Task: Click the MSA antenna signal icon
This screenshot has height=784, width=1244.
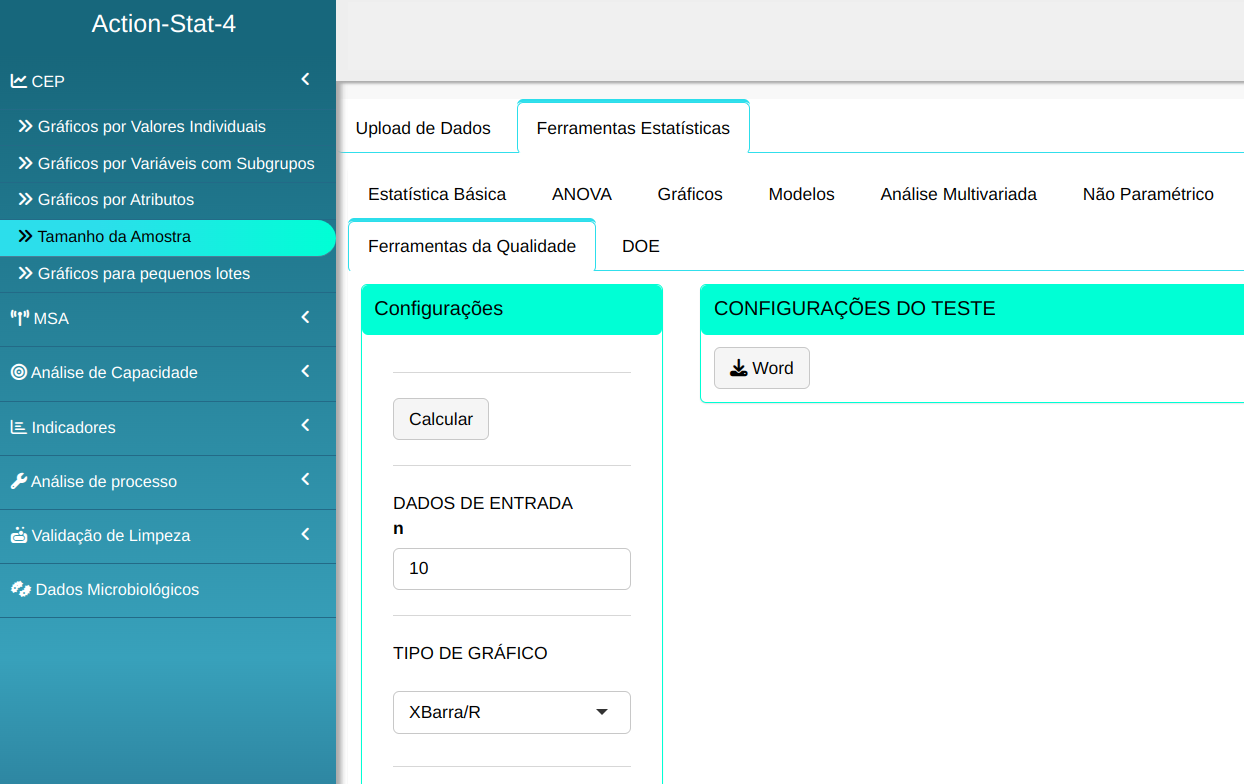Action: (x=20, y=318)
